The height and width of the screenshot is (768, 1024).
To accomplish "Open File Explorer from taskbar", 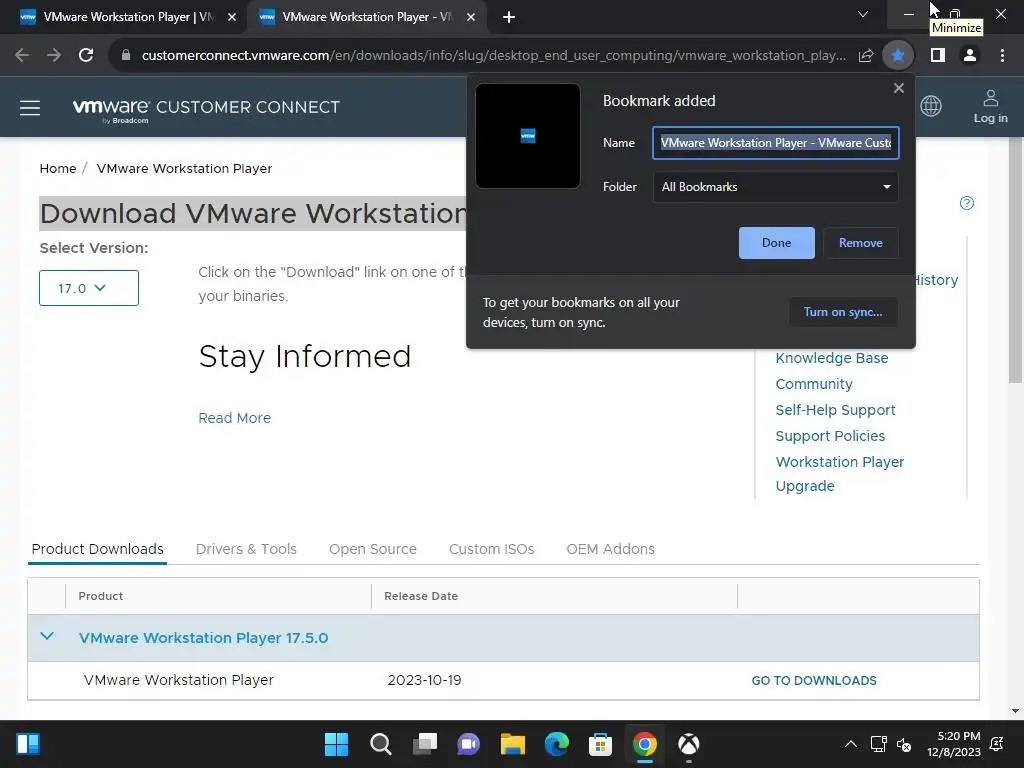I will pyautogui.click(x=513, y=744).
